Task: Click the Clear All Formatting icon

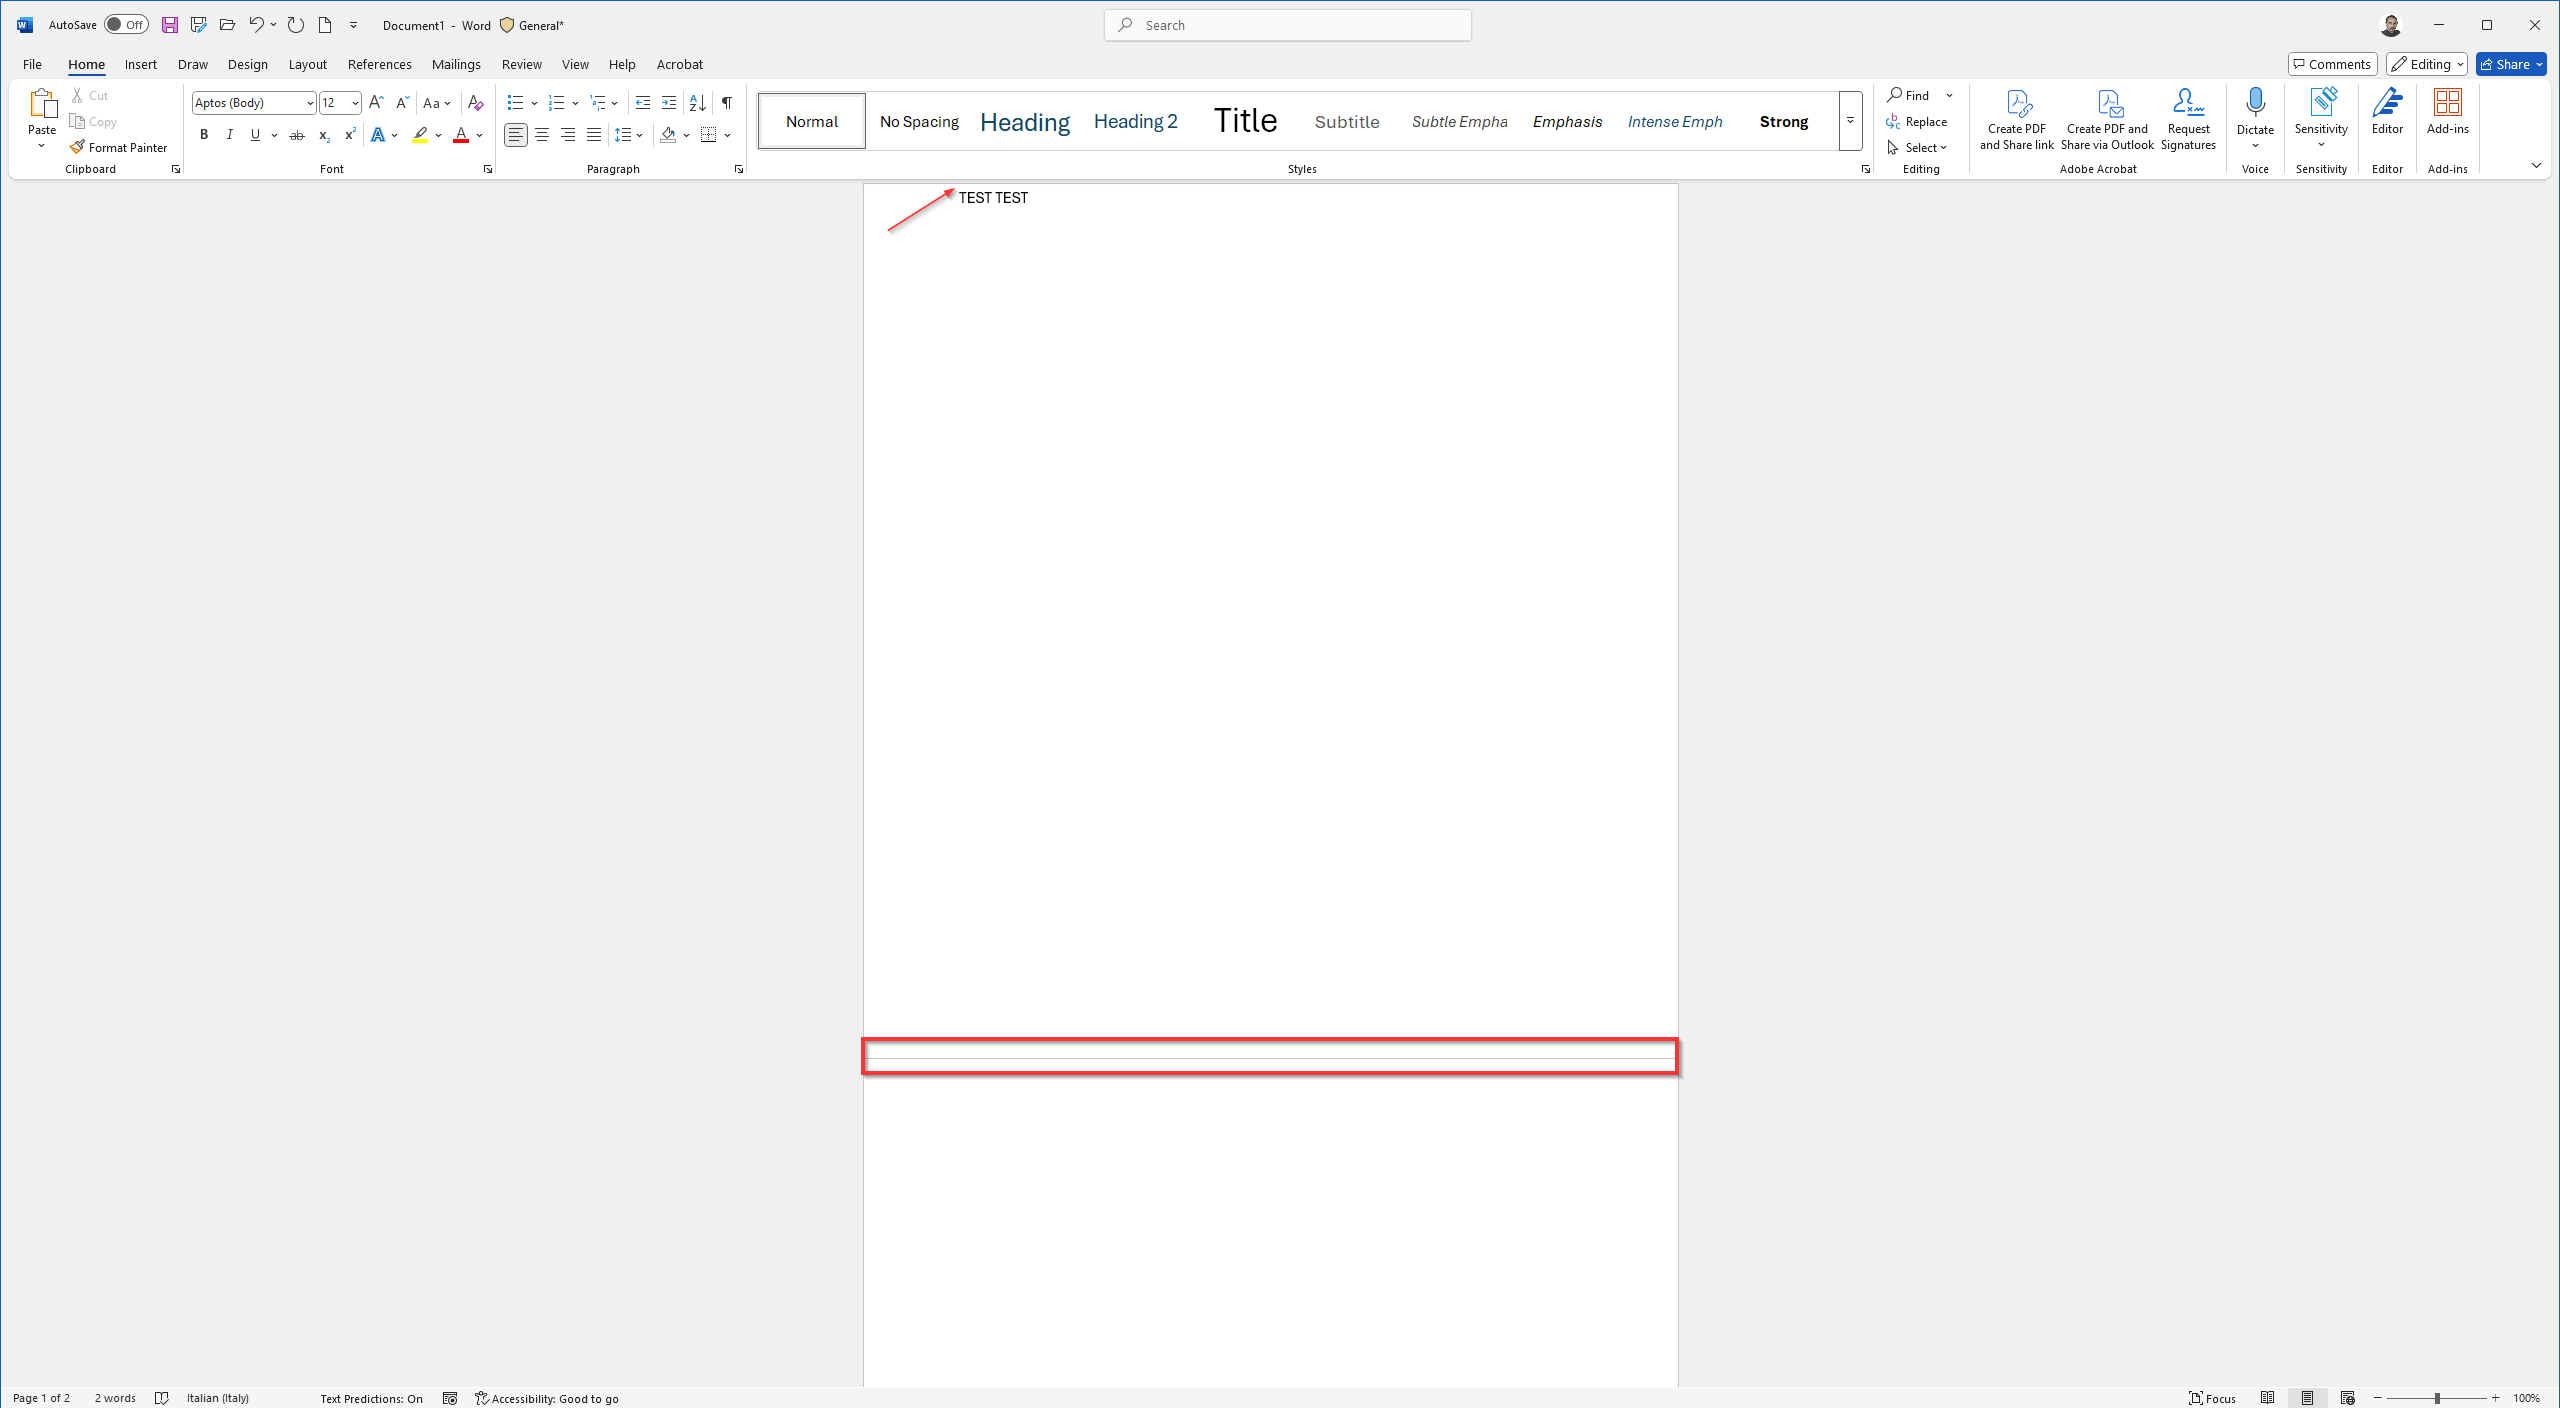Action: (476, 103)
